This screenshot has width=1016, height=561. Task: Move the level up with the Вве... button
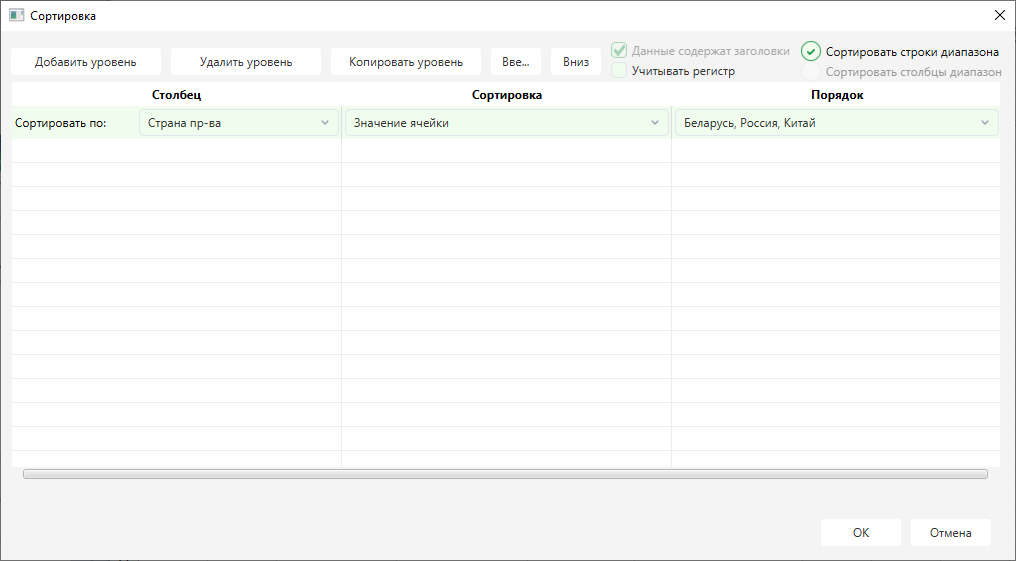(515, 62)
